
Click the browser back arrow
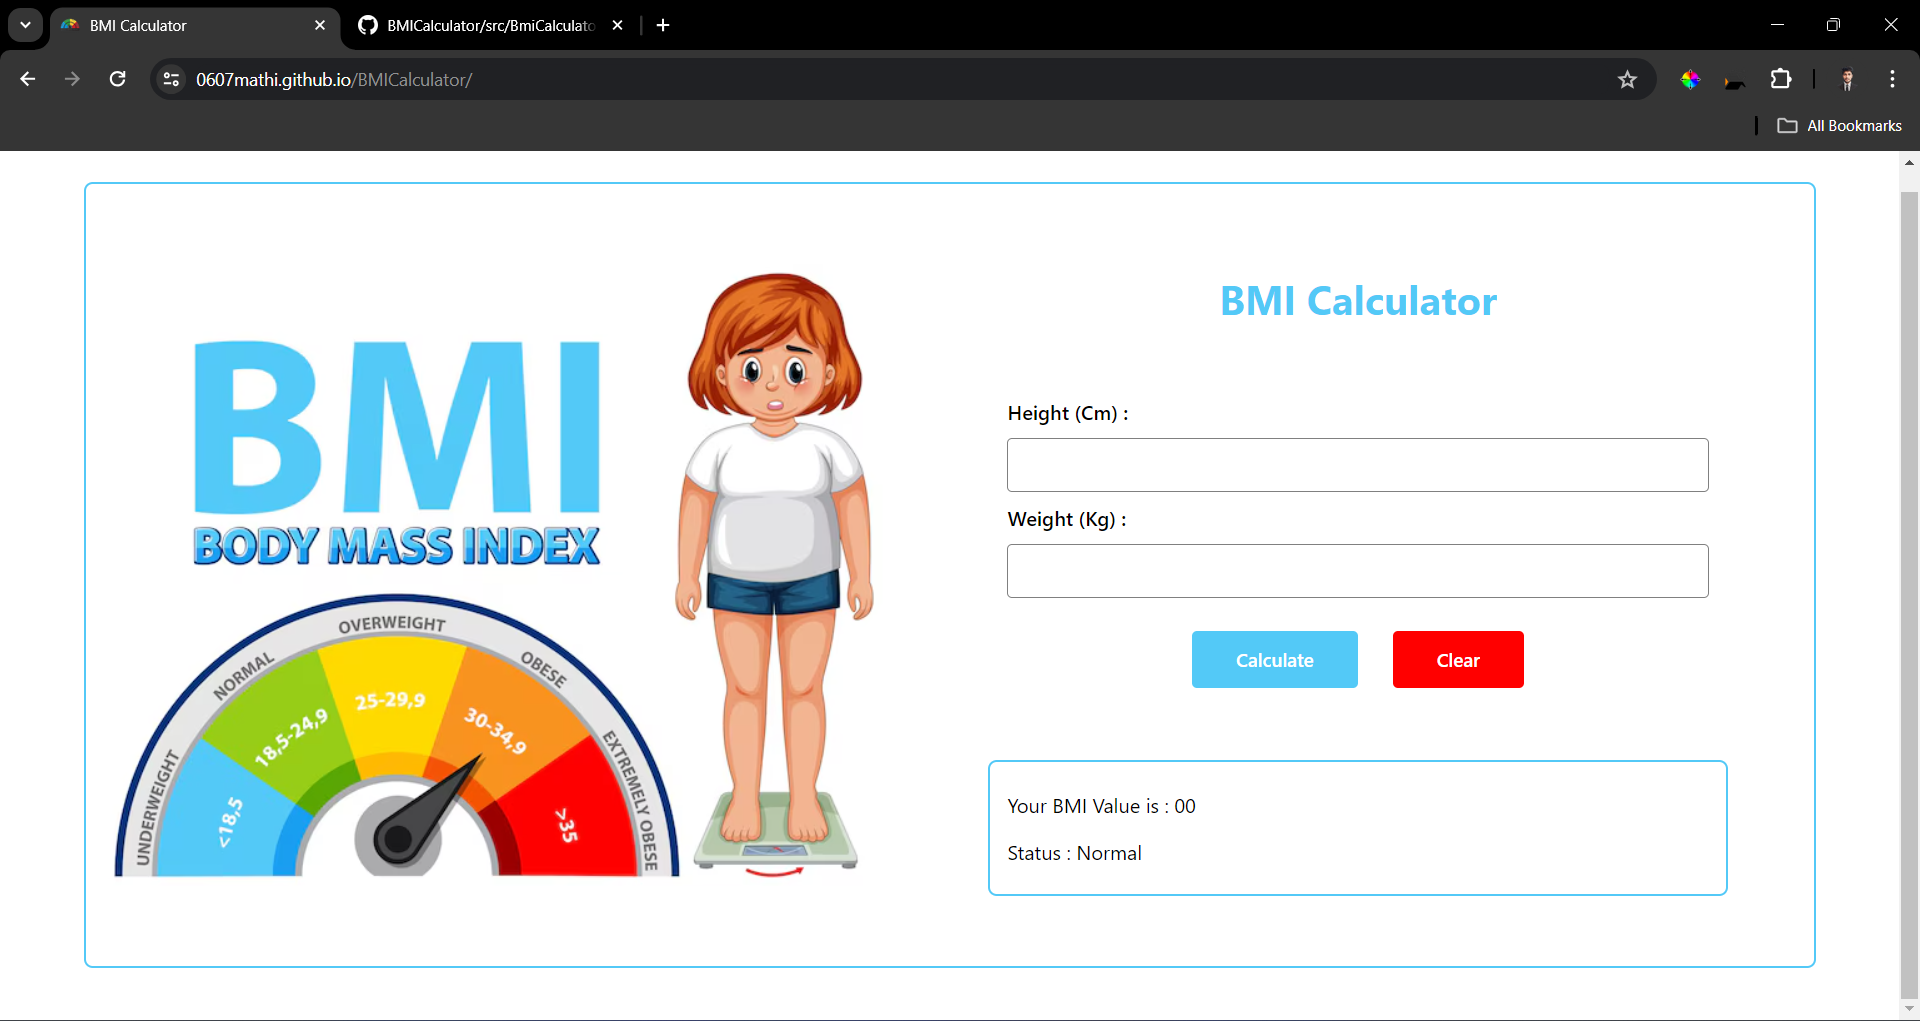(28, 79)
